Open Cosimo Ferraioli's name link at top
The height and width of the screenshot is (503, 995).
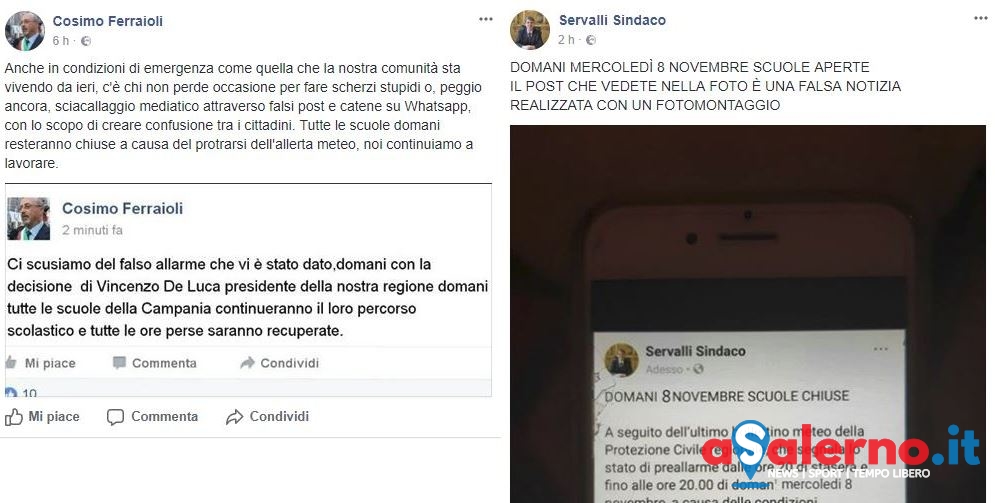108,21
